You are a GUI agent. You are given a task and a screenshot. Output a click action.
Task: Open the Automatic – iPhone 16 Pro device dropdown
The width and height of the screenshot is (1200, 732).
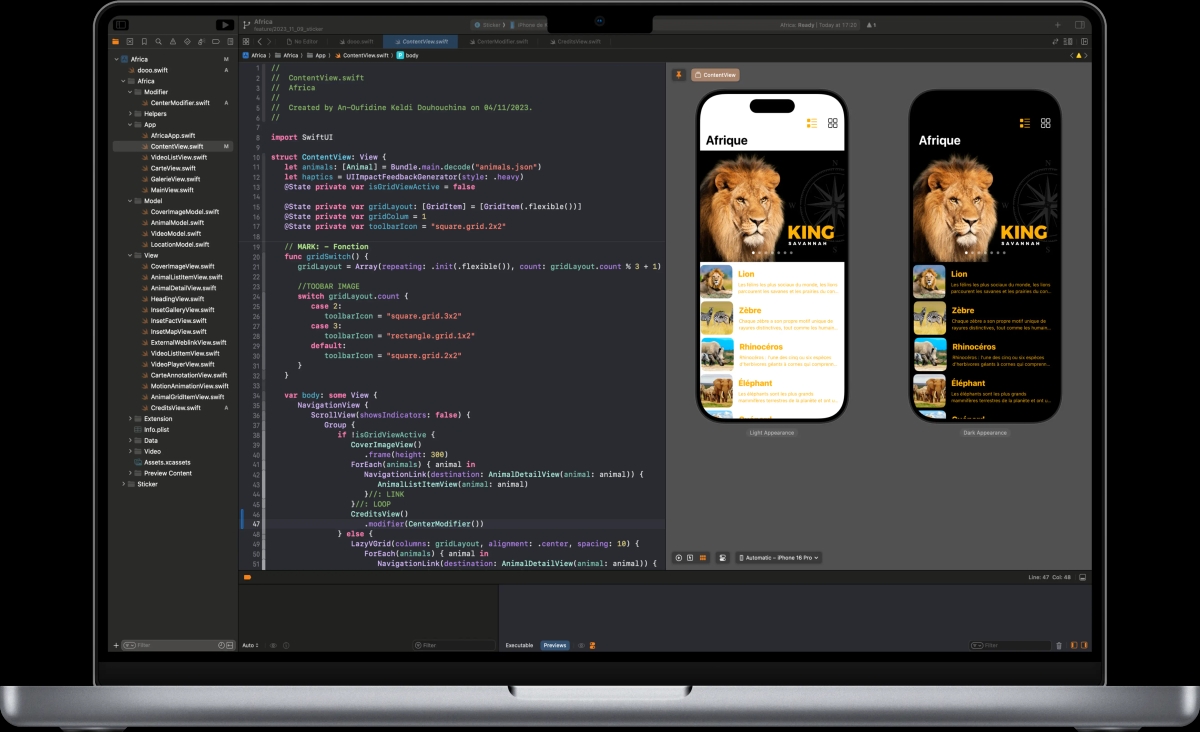pyautogui.click(x=778, y=557)
